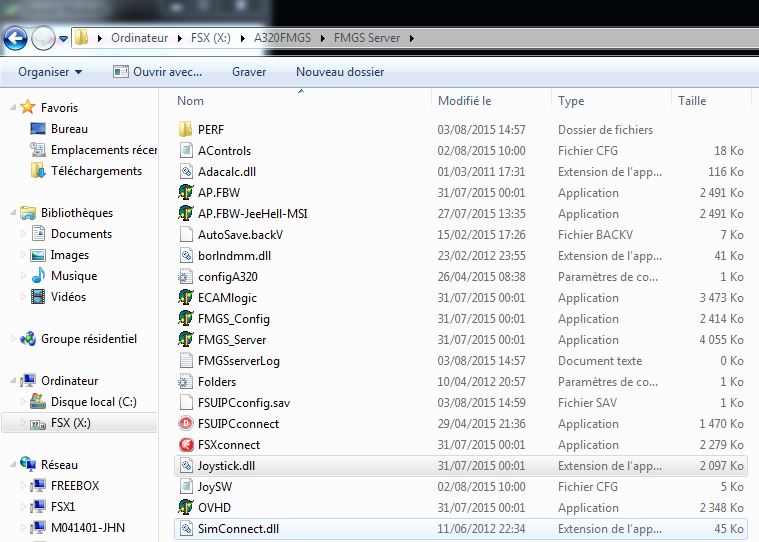Image resolution: width=759 pixels, height=542 pixels.
Task: Select the borlndmm.dll file icon
Action: [x=186, y=256]
